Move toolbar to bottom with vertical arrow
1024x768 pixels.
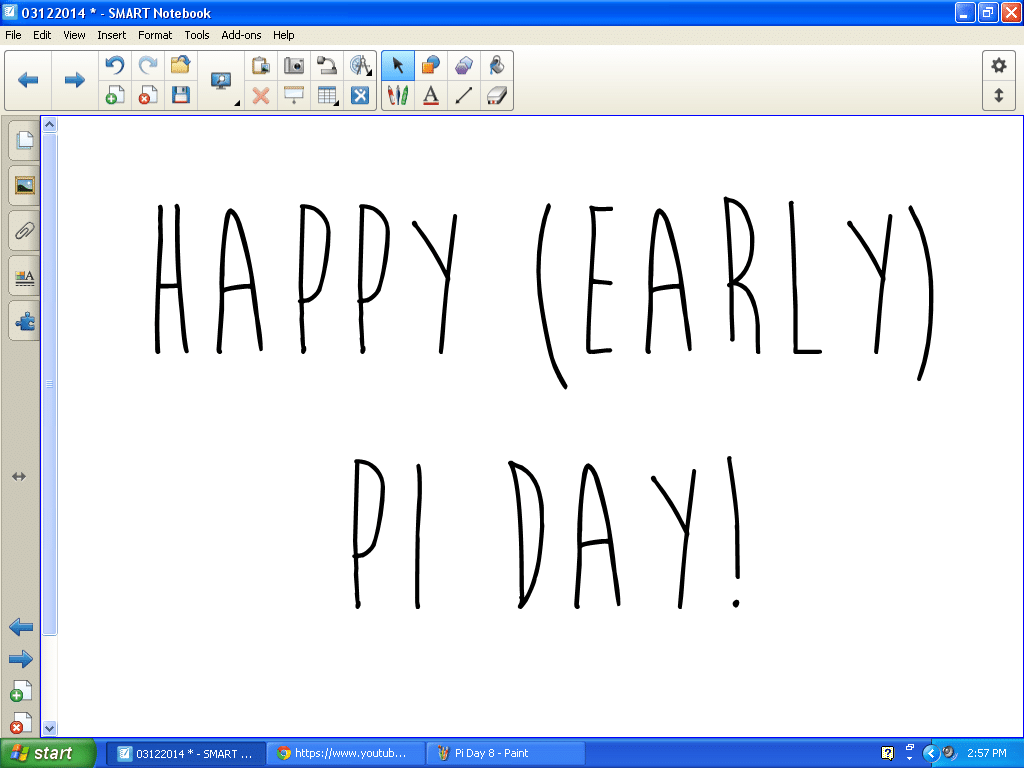pos(999,95)
